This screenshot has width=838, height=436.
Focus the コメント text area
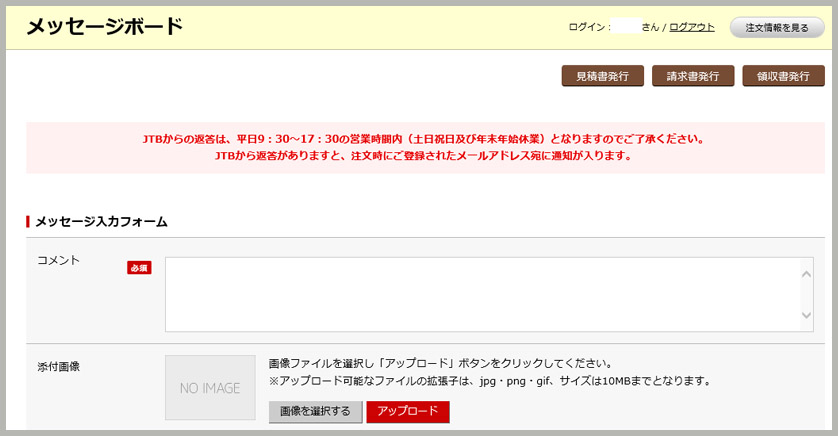tap(482, 294)
